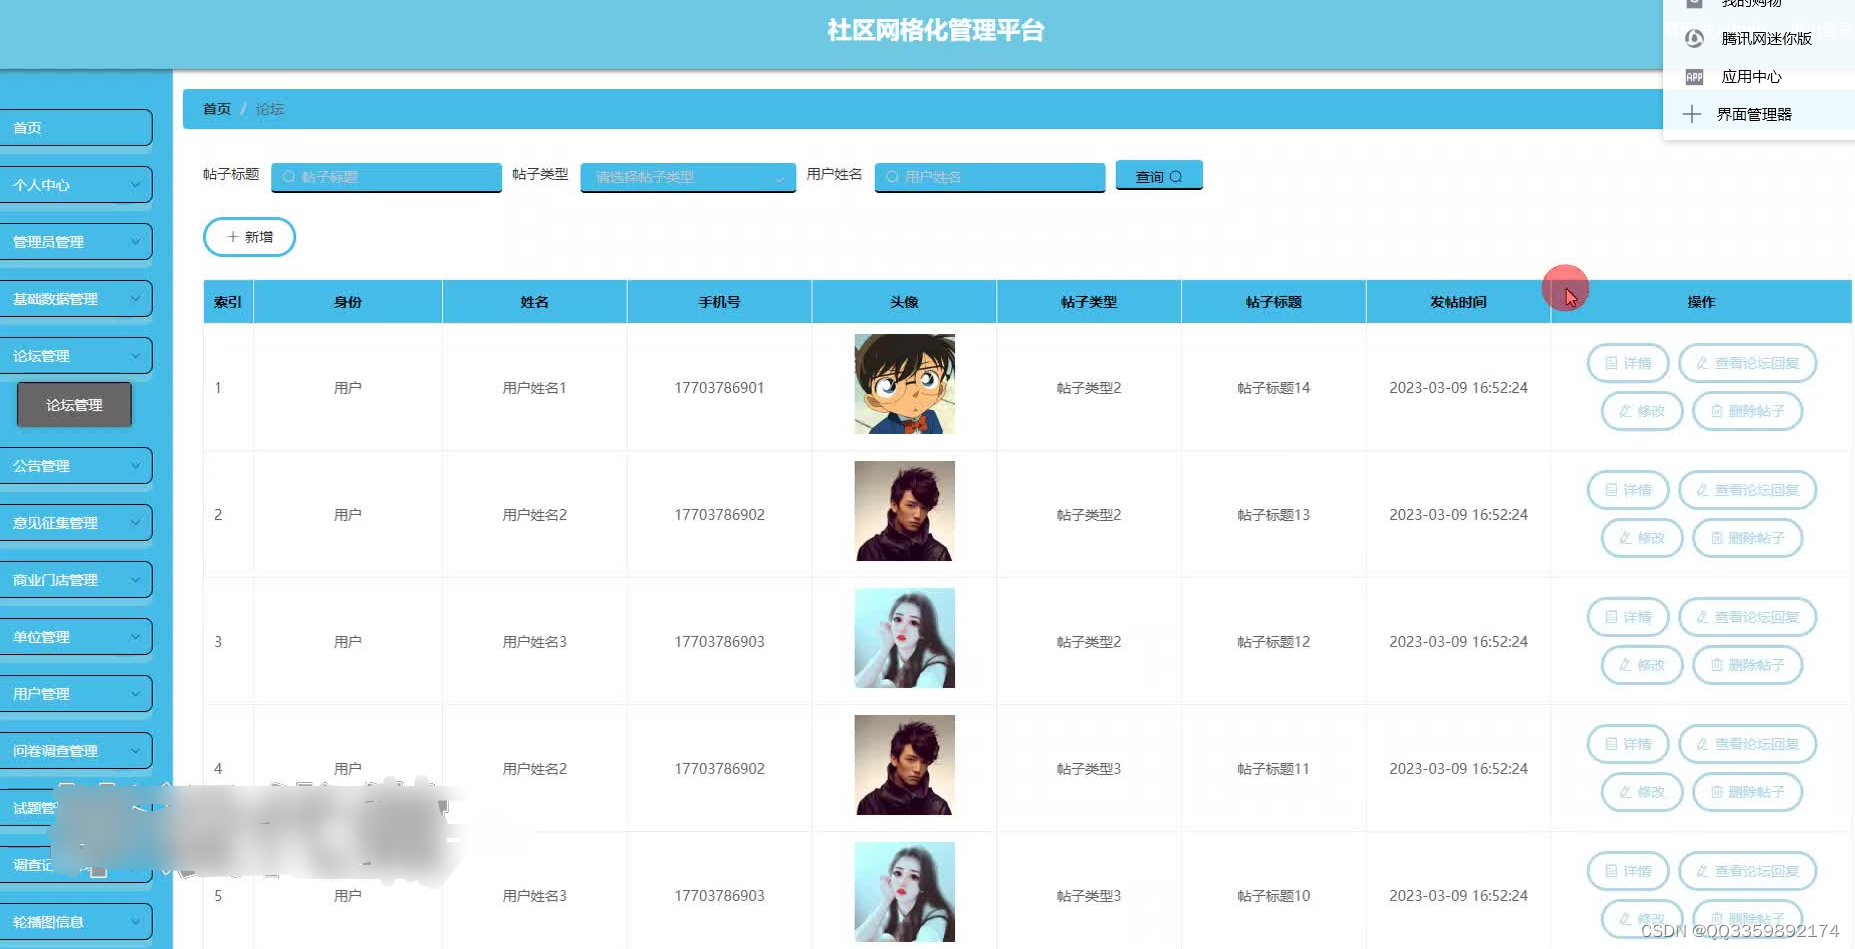
Task: Expand 用户管理 sidebar menu
Action: point(76,694)
